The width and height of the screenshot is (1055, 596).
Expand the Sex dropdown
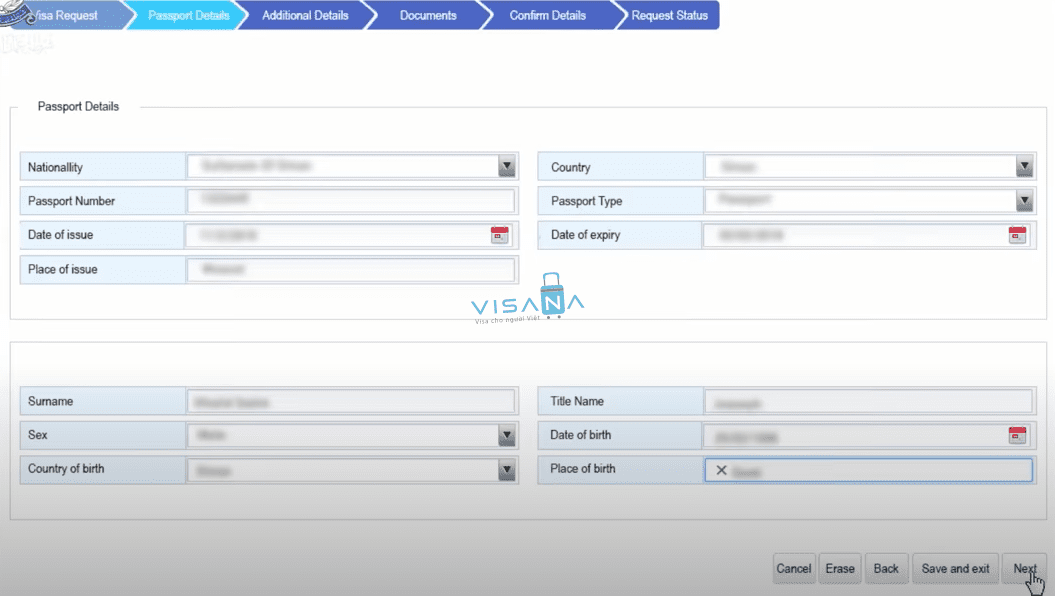(507, 435)
